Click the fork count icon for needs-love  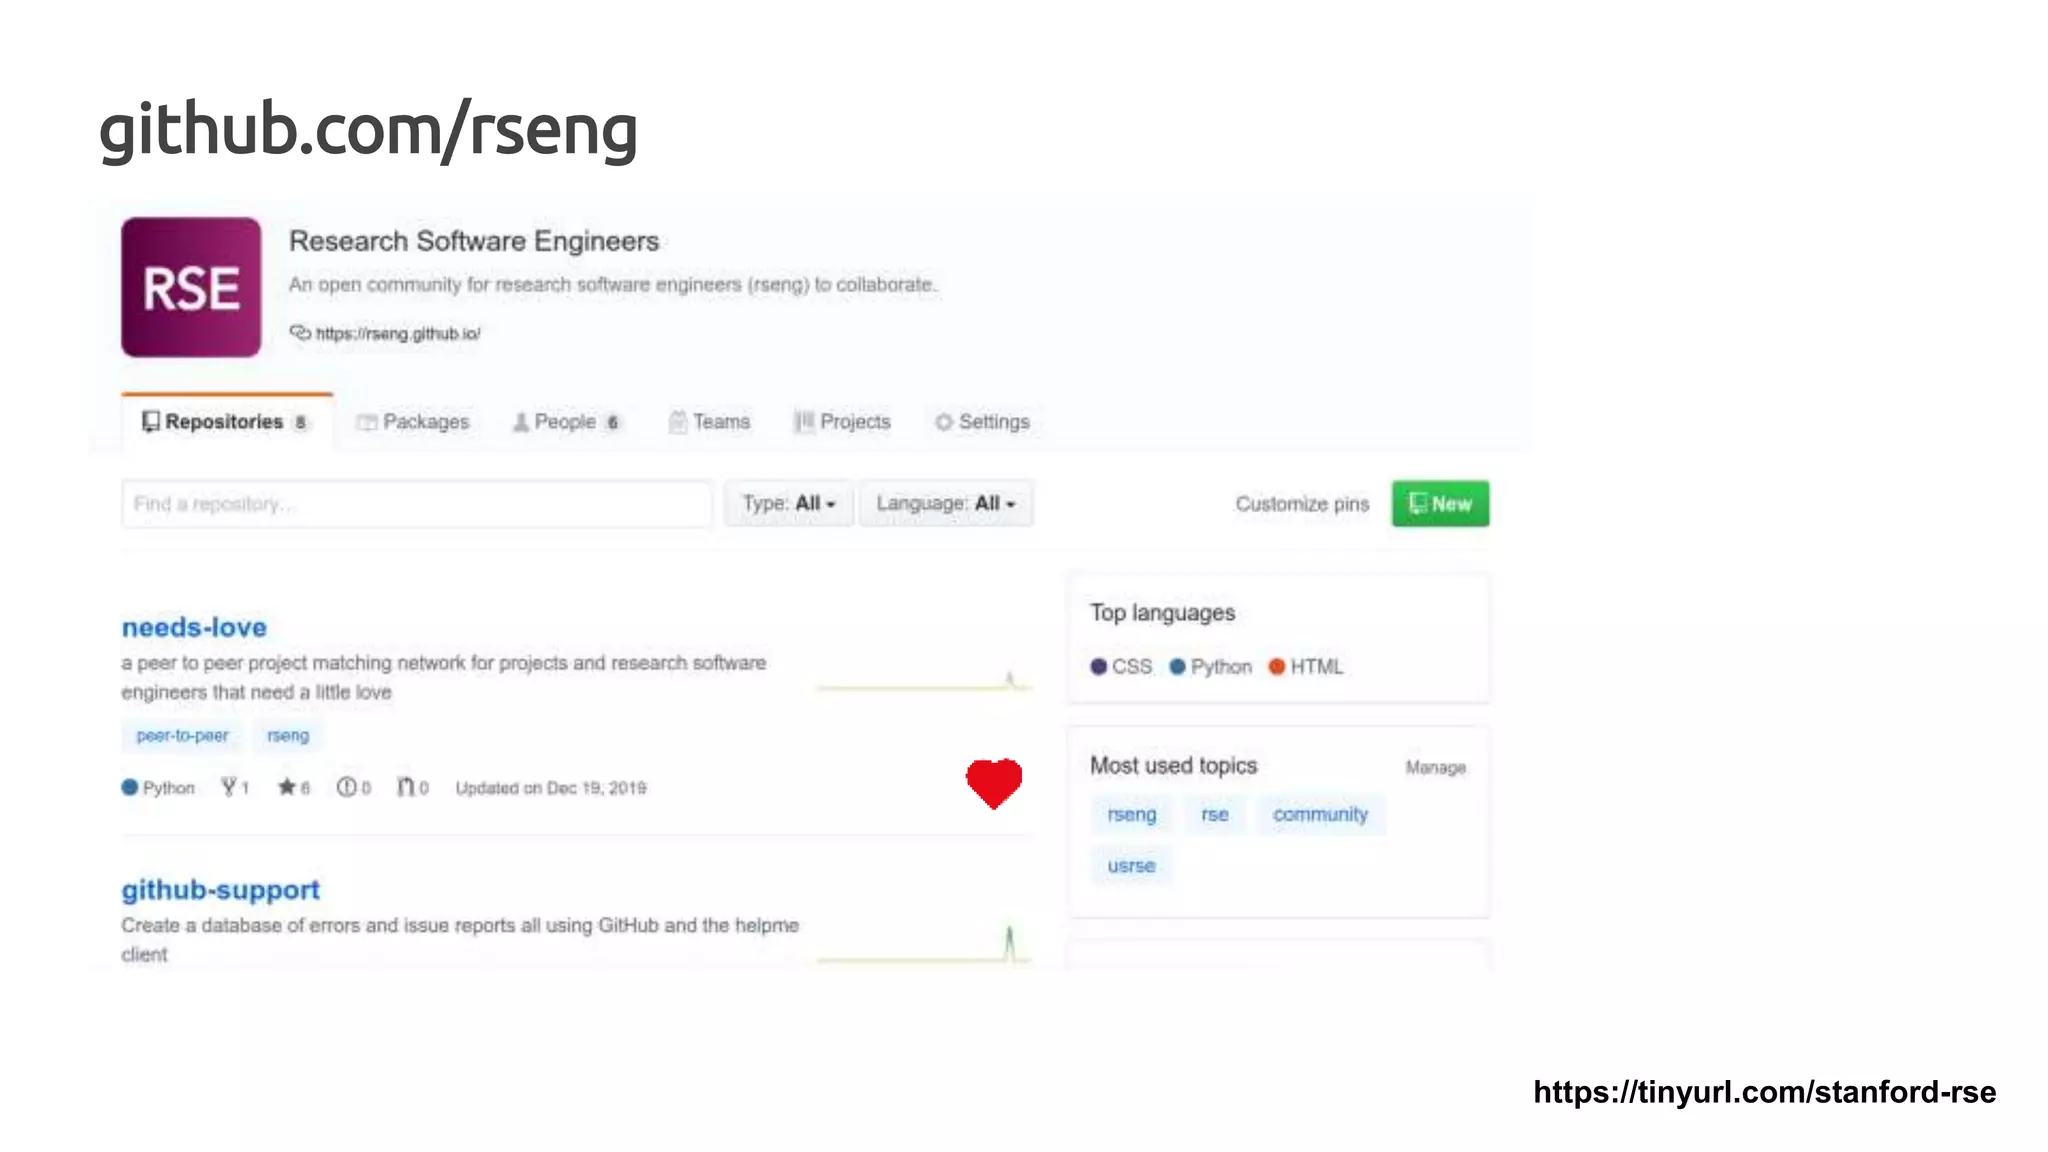pyautogui.click(x=229, y=787)
